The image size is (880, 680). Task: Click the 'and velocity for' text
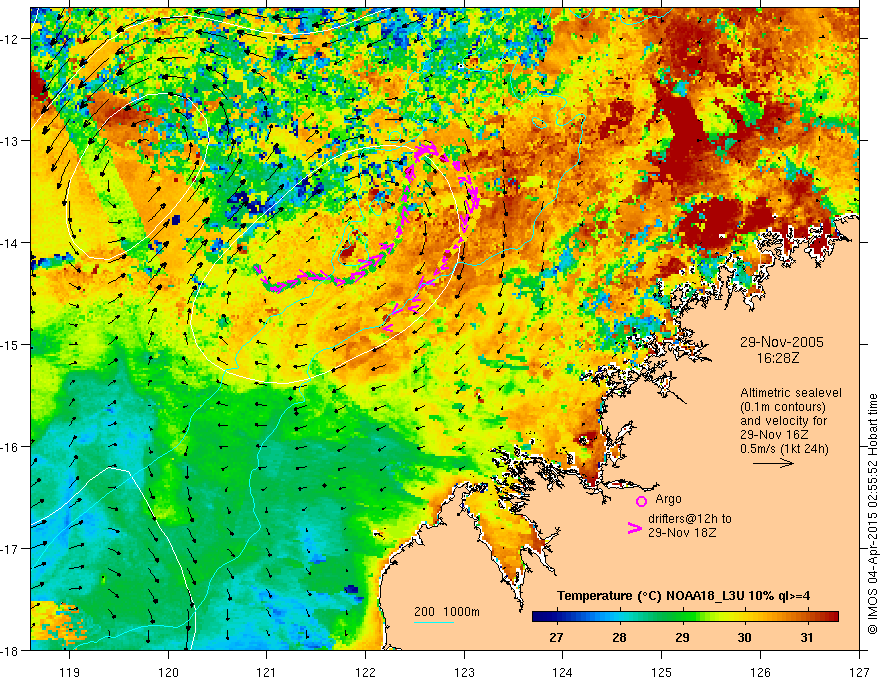pos(783,421)
